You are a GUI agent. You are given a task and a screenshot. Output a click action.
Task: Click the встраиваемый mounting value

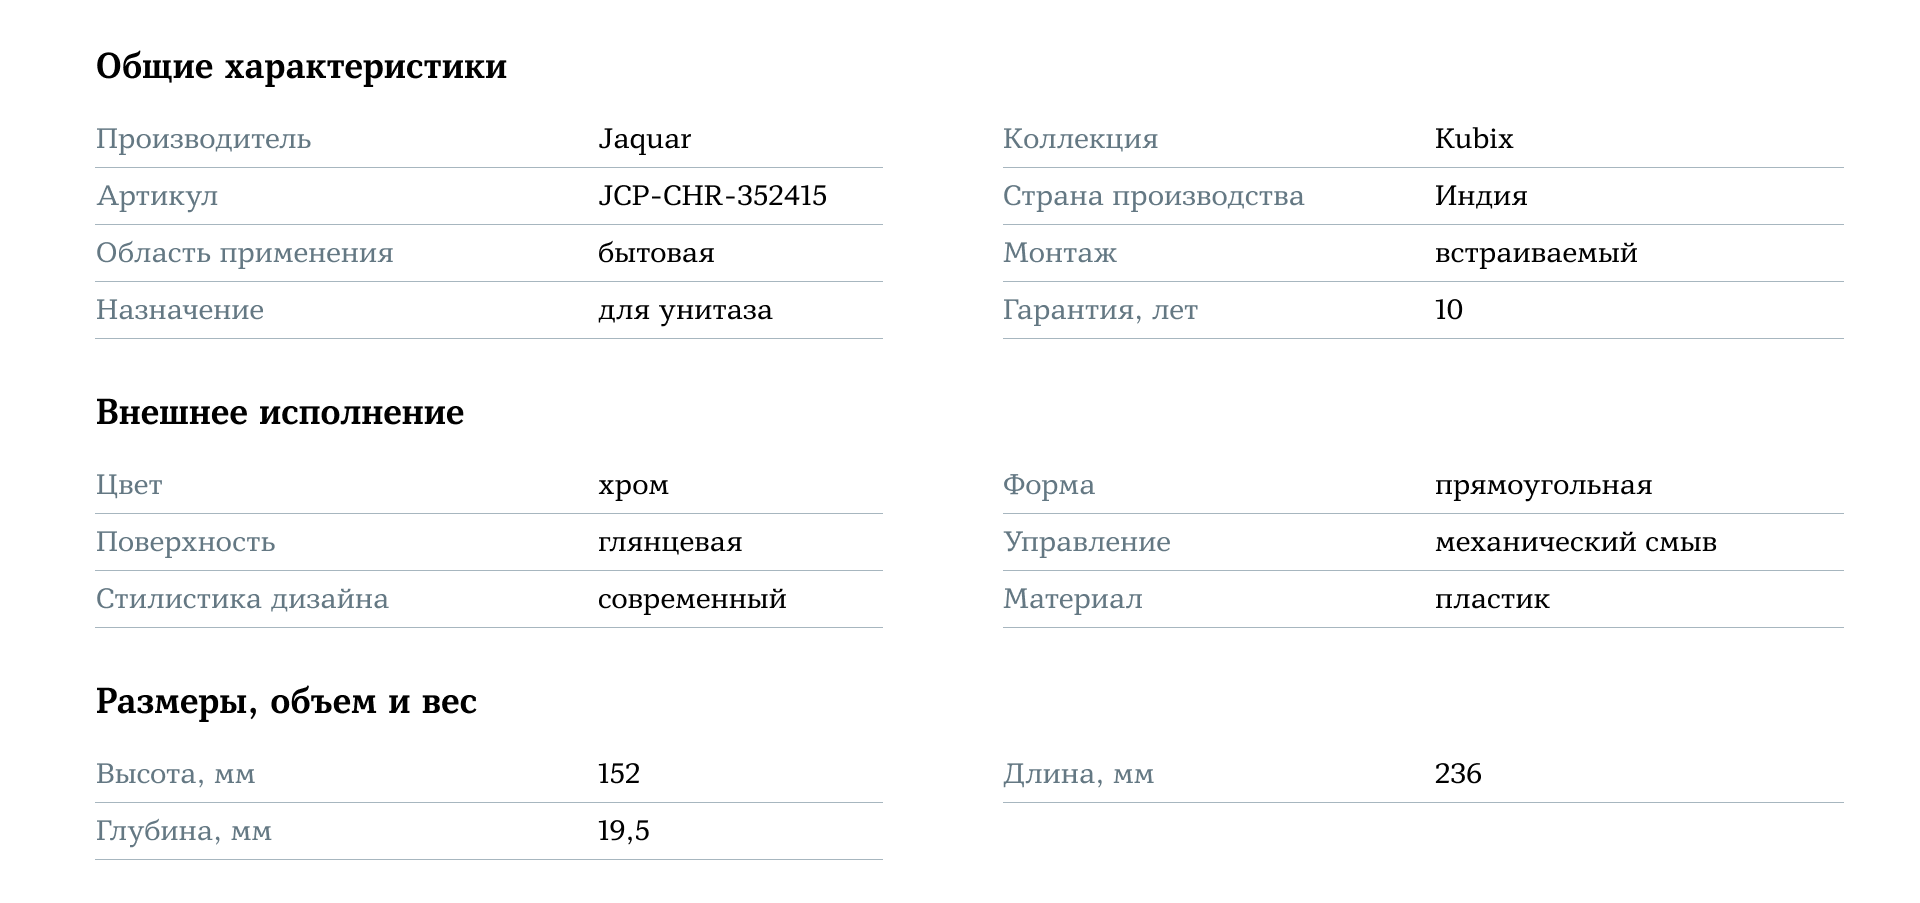click(x=1535, y=253)
